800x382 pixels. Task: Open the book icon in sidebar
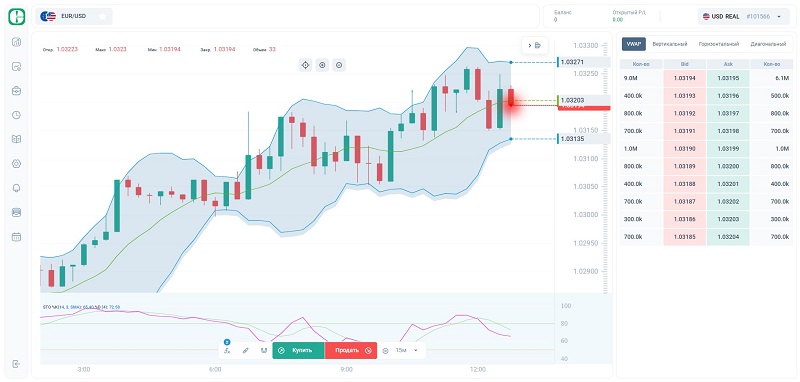(x=16, y=139)
